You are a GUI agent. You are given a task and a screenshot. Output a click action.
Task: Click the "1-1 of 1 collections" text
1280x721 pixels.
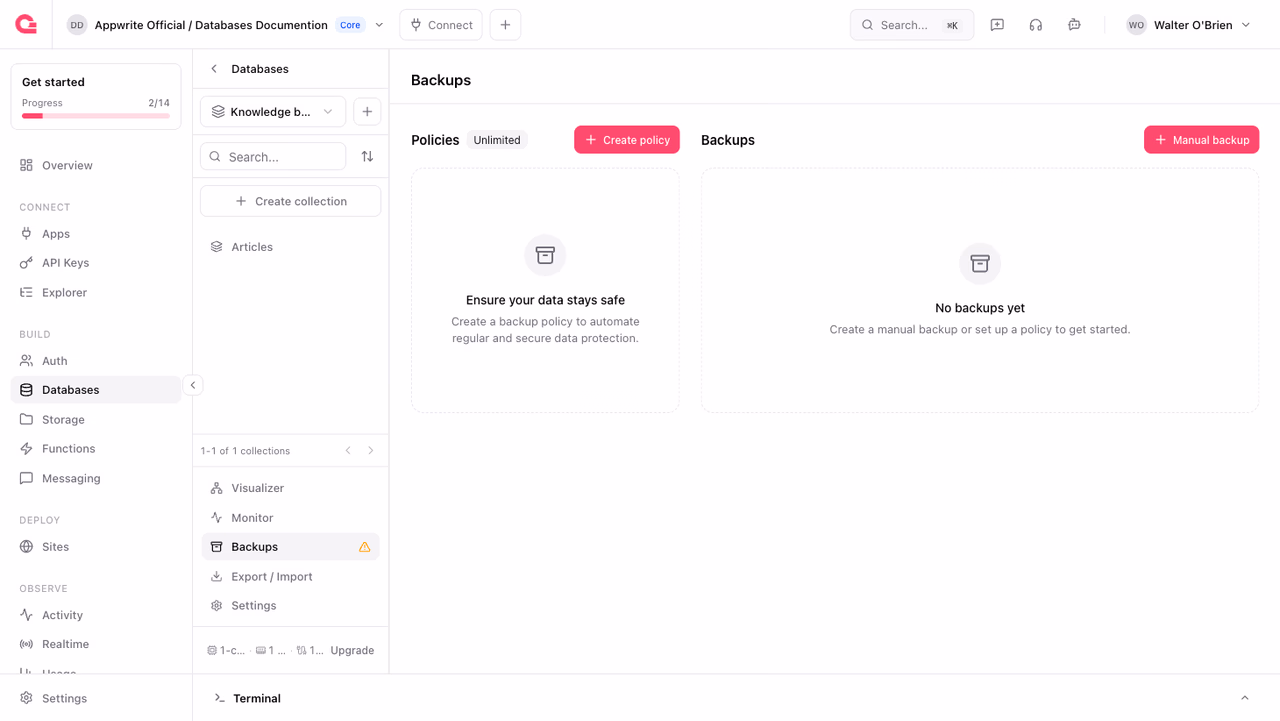click(x=245, y=451)
